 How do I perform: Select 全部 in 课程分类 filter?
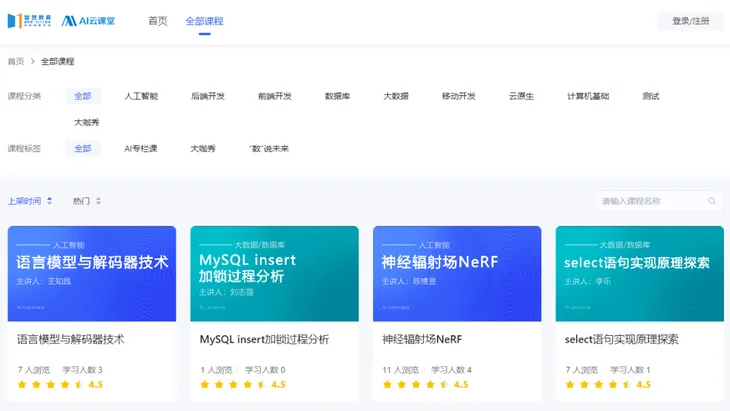tap(83, 96)
